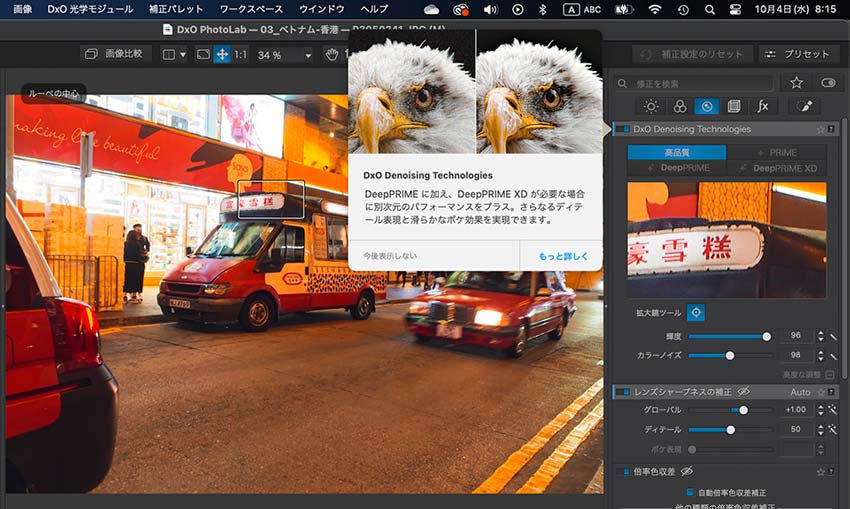Adjust the グローバル sharpness slider
This screenshot has height=509, width=850.
point(730,410)
